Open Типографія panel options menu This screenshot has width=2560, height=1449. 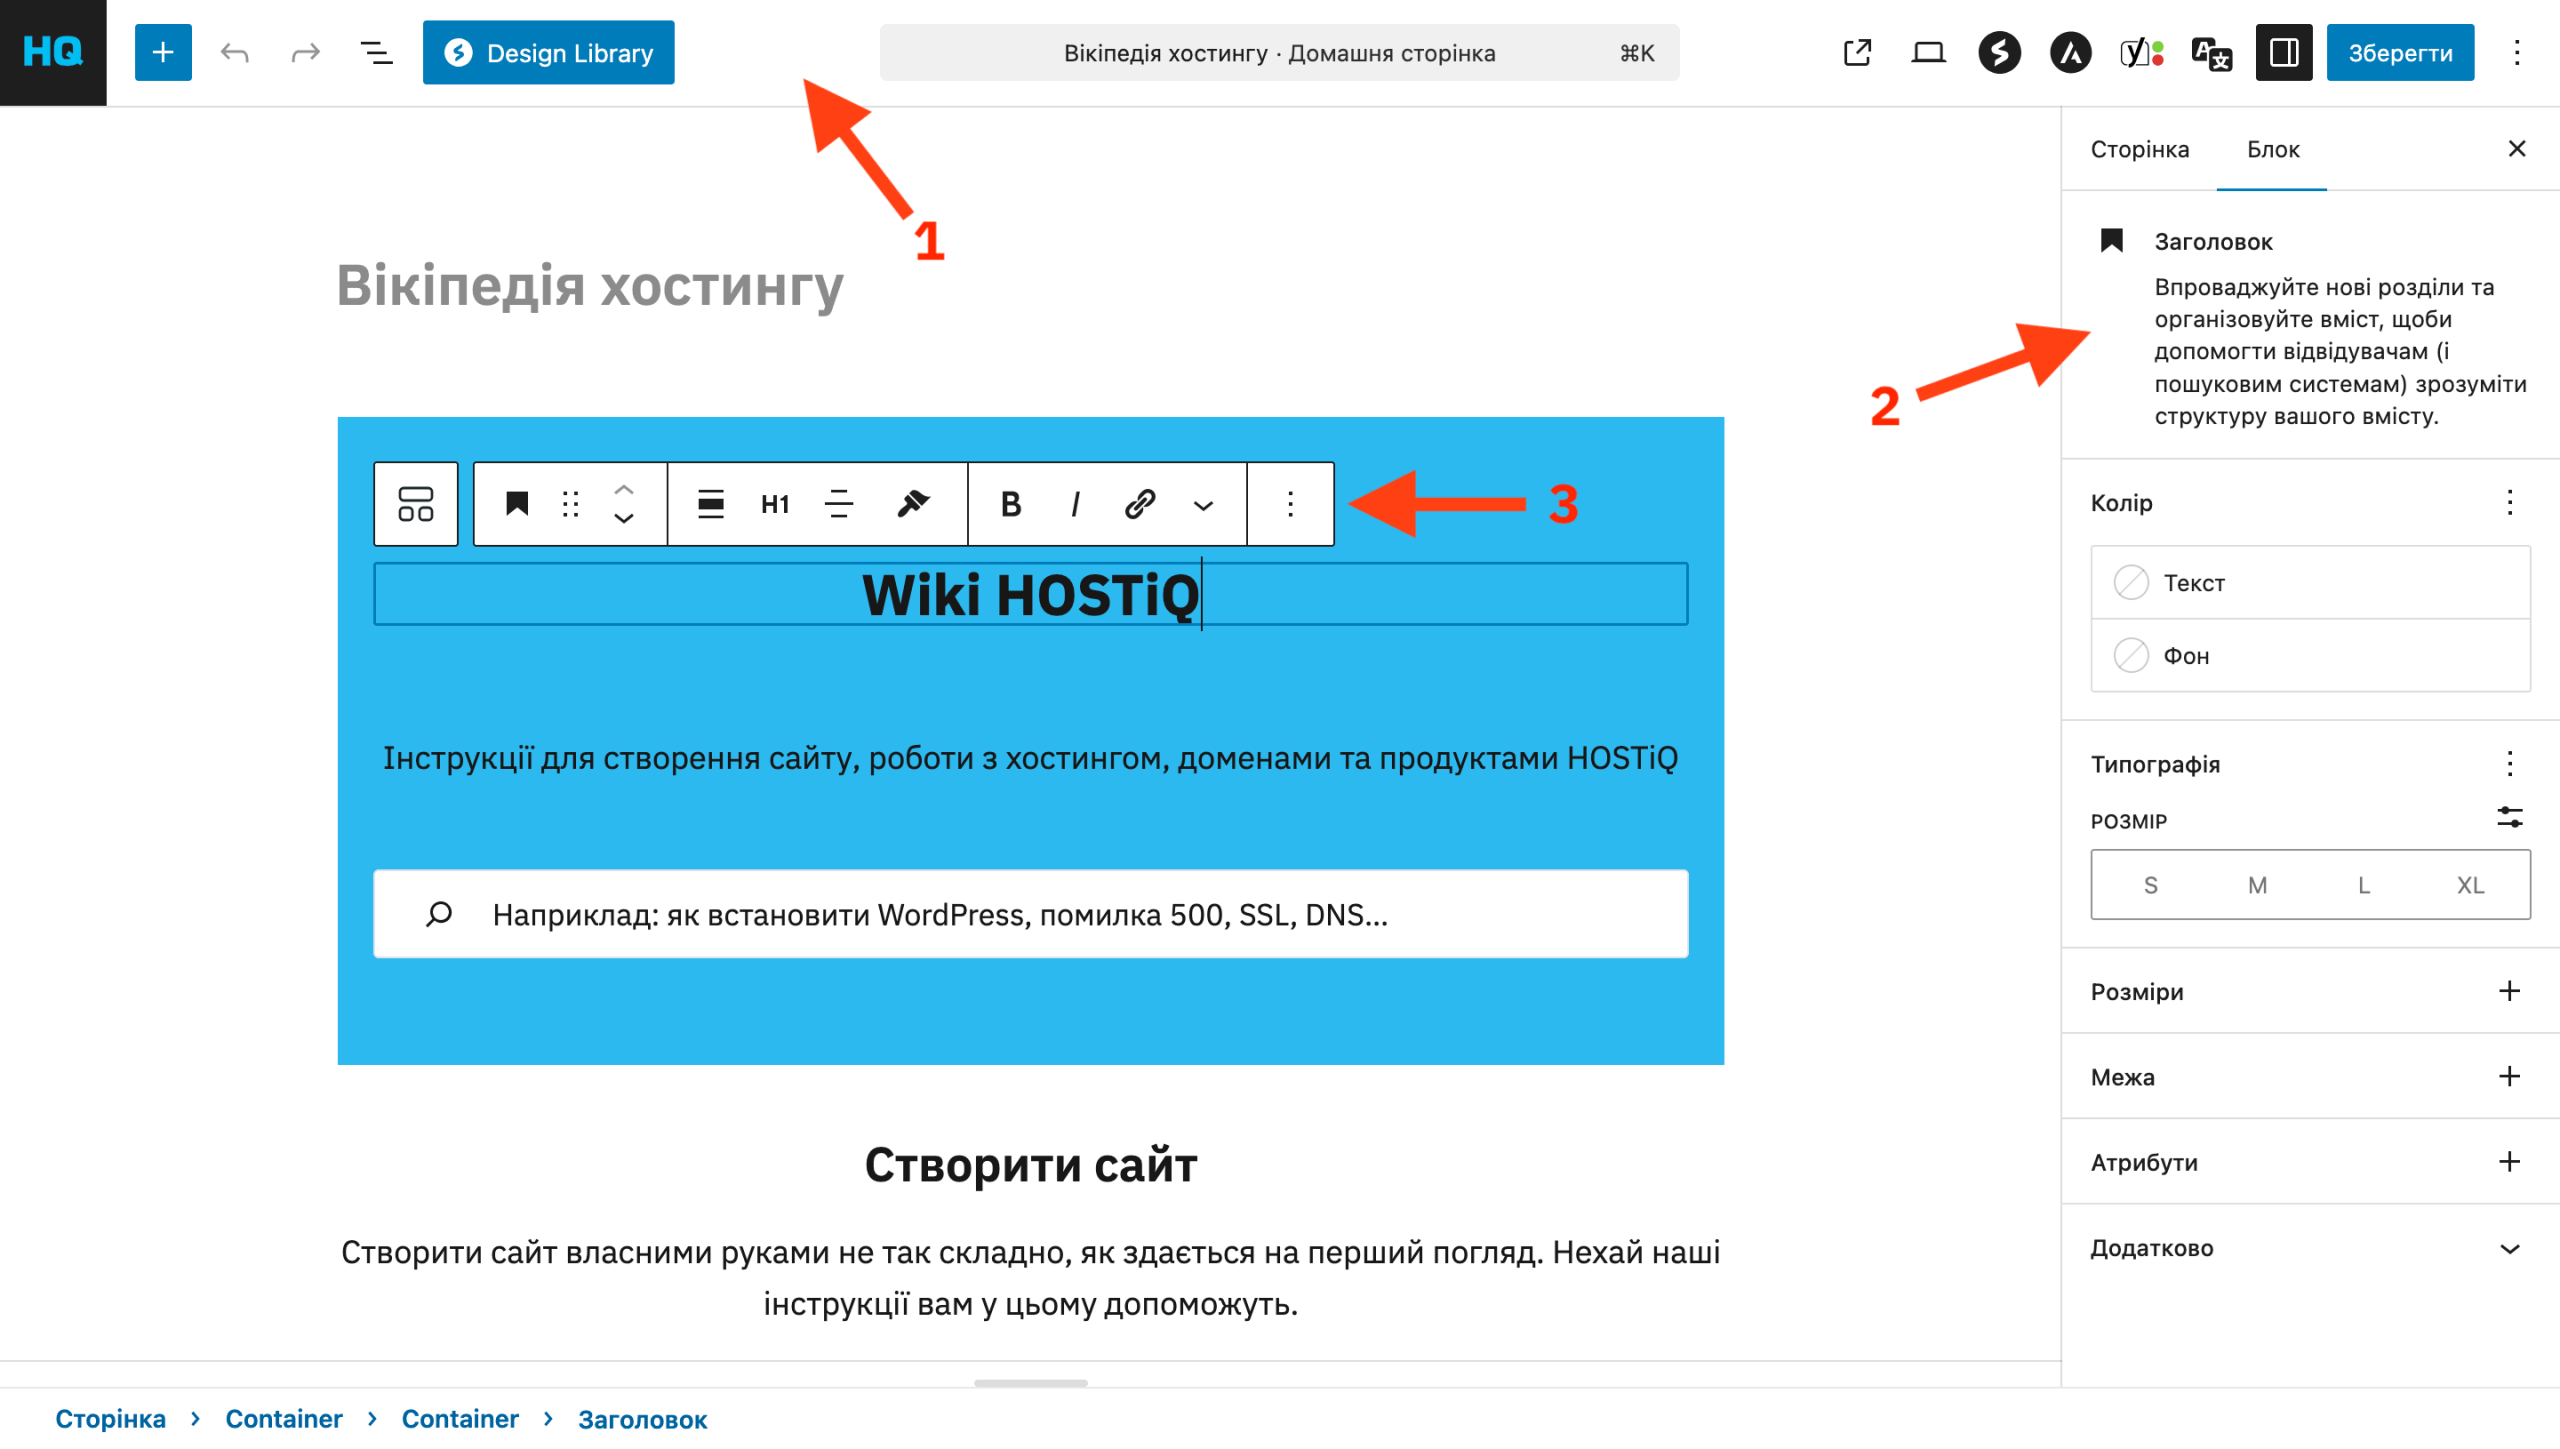coord(2509,764)
